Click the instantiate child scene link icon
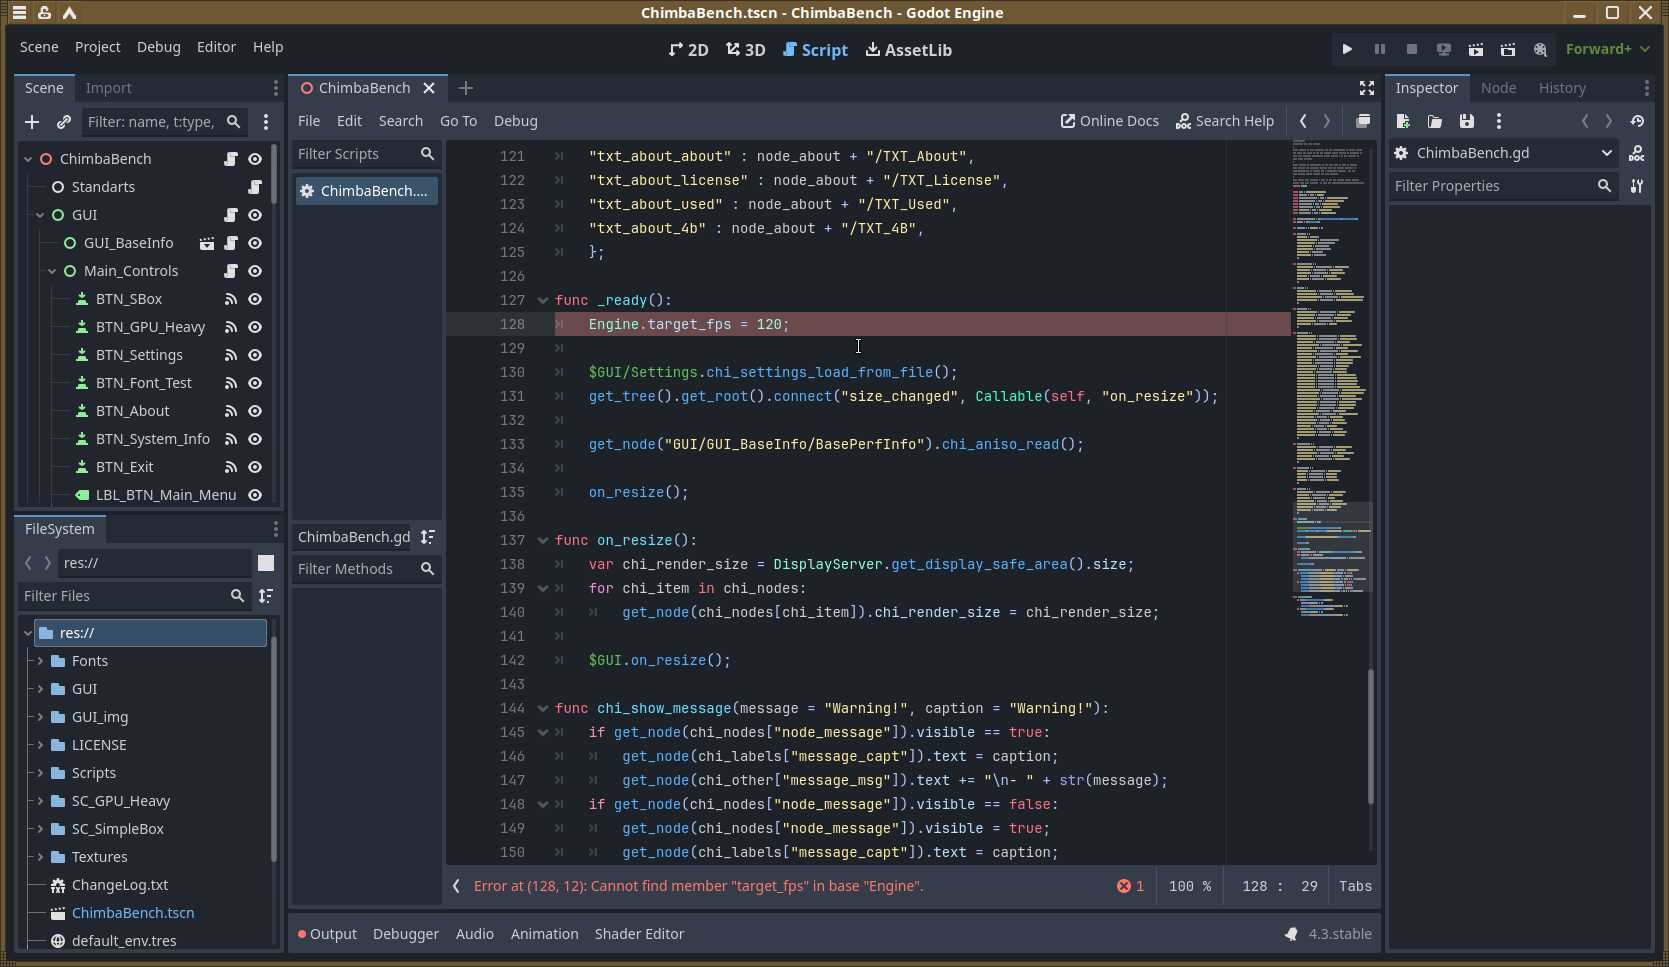The image size is (1669, 967). click(x=64, y=122)
